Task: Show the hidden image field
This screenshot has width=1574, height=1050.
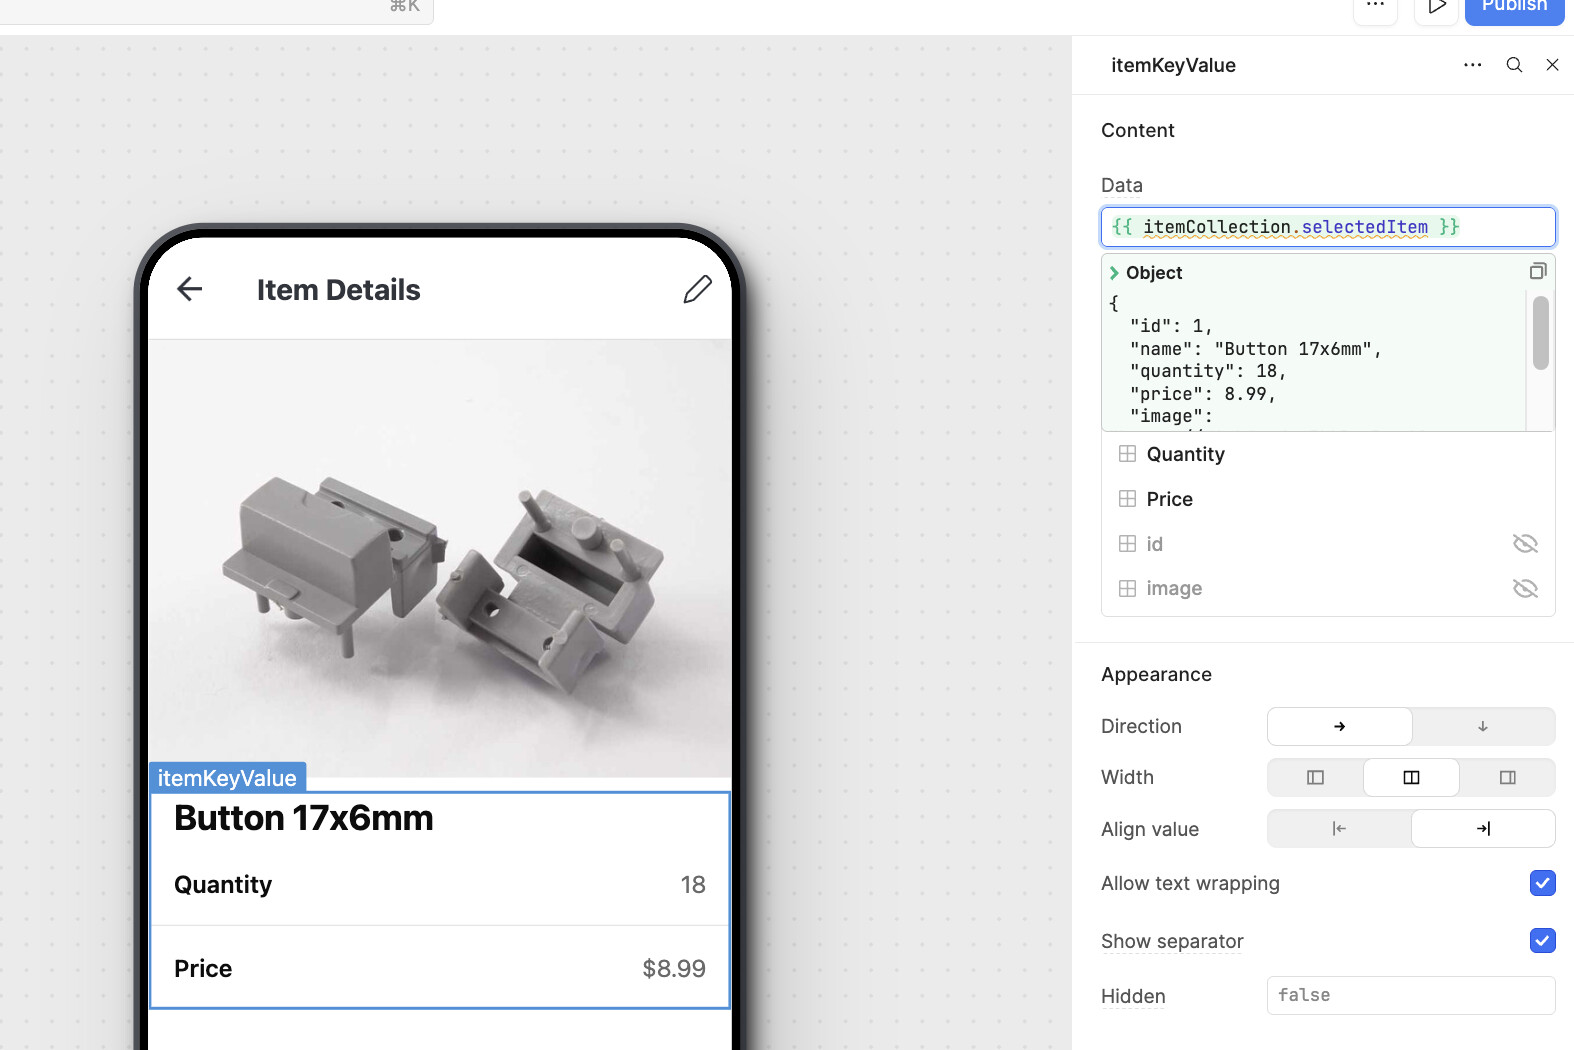Action: click(1525, 589)
